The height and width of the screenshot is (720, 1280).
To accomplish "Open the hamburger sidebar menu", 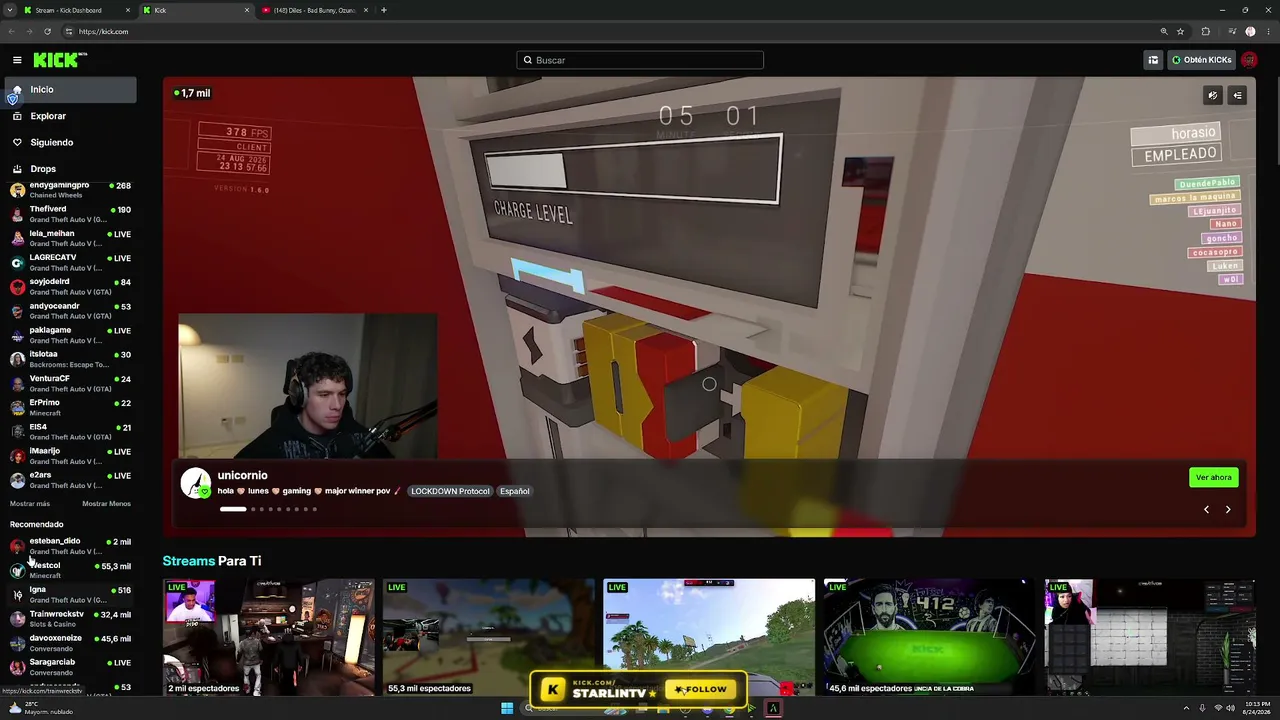I will 17,60.
